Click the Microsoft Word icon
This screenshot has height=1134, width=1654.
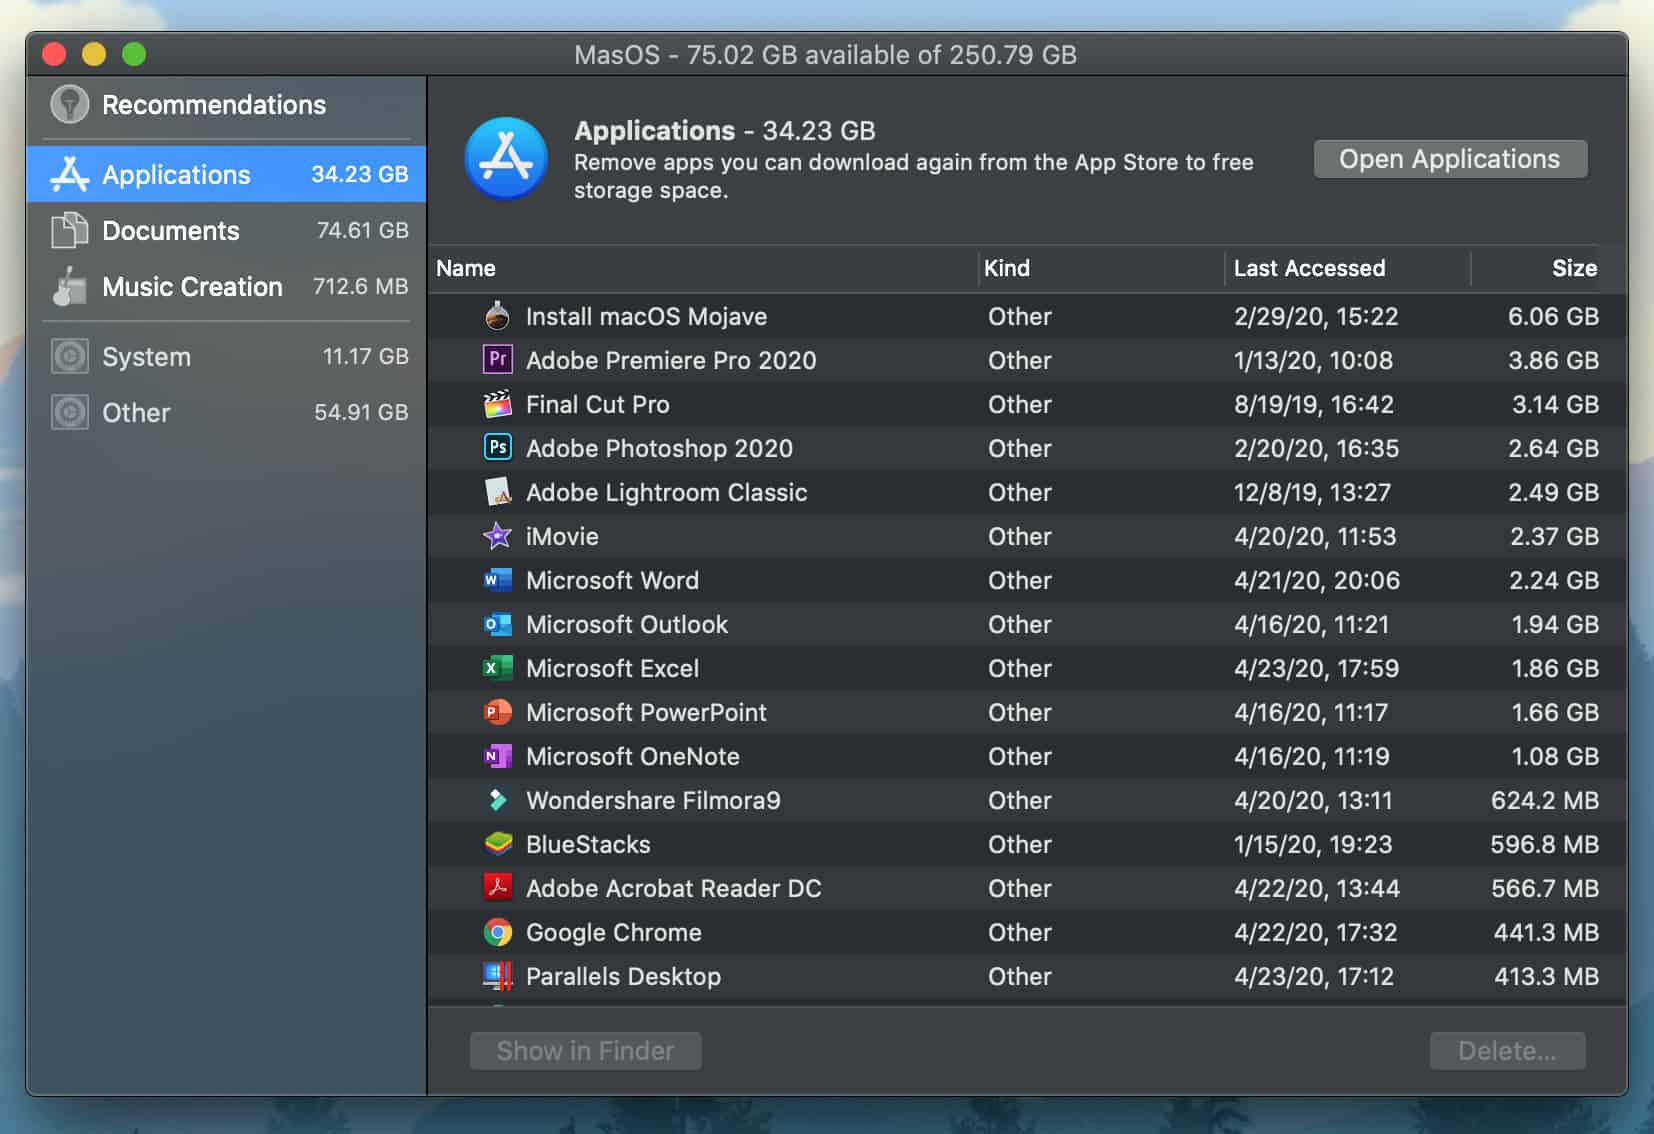coord(497,580)
